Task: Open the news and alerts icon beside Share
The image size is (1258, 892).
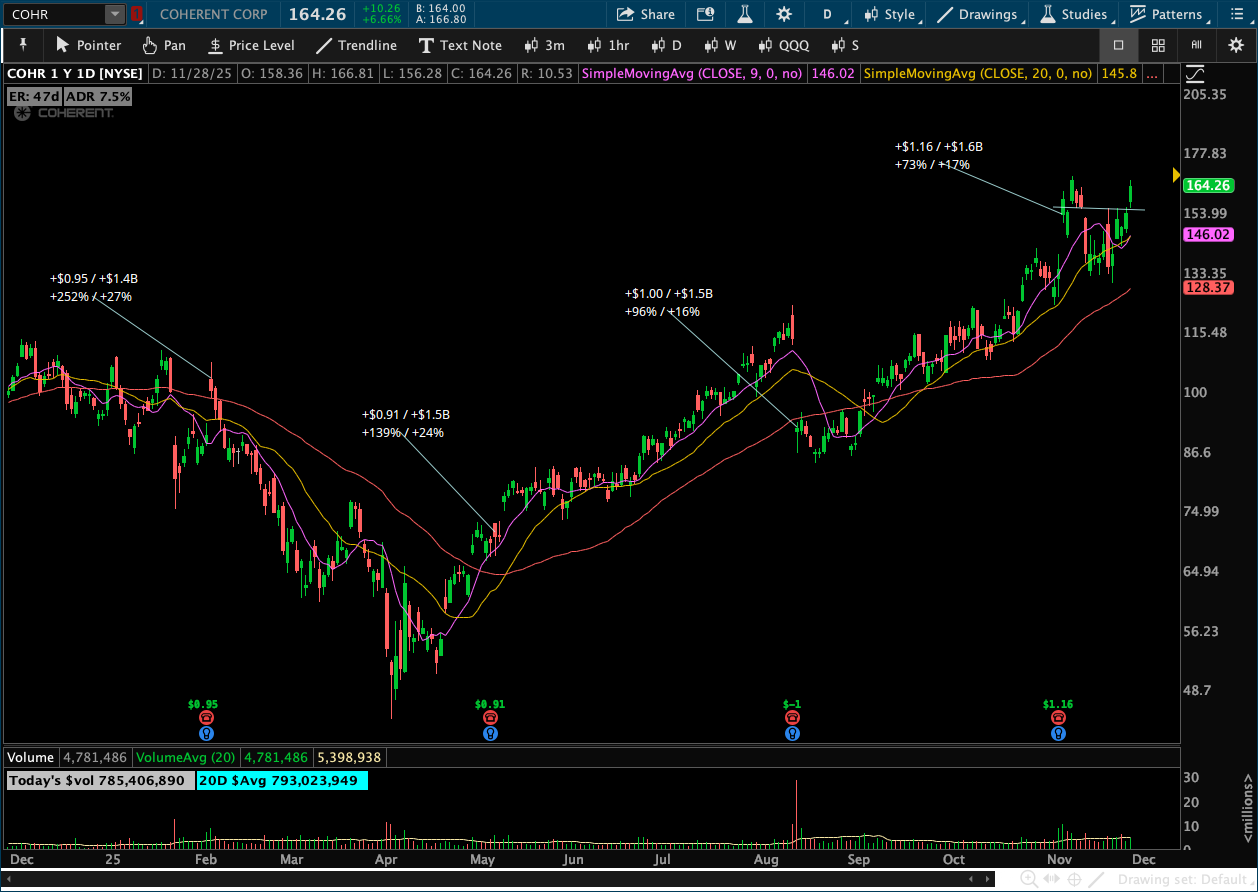Action: pos(705,14)
